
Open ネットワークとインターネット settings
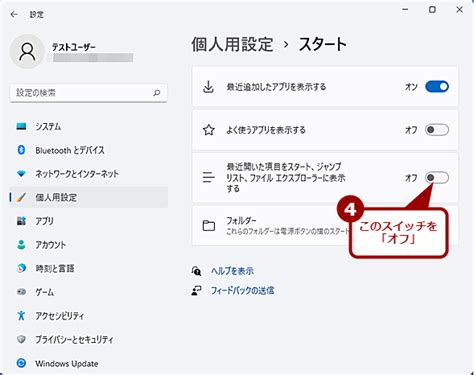pyautogui.click(x=89, y=174)
